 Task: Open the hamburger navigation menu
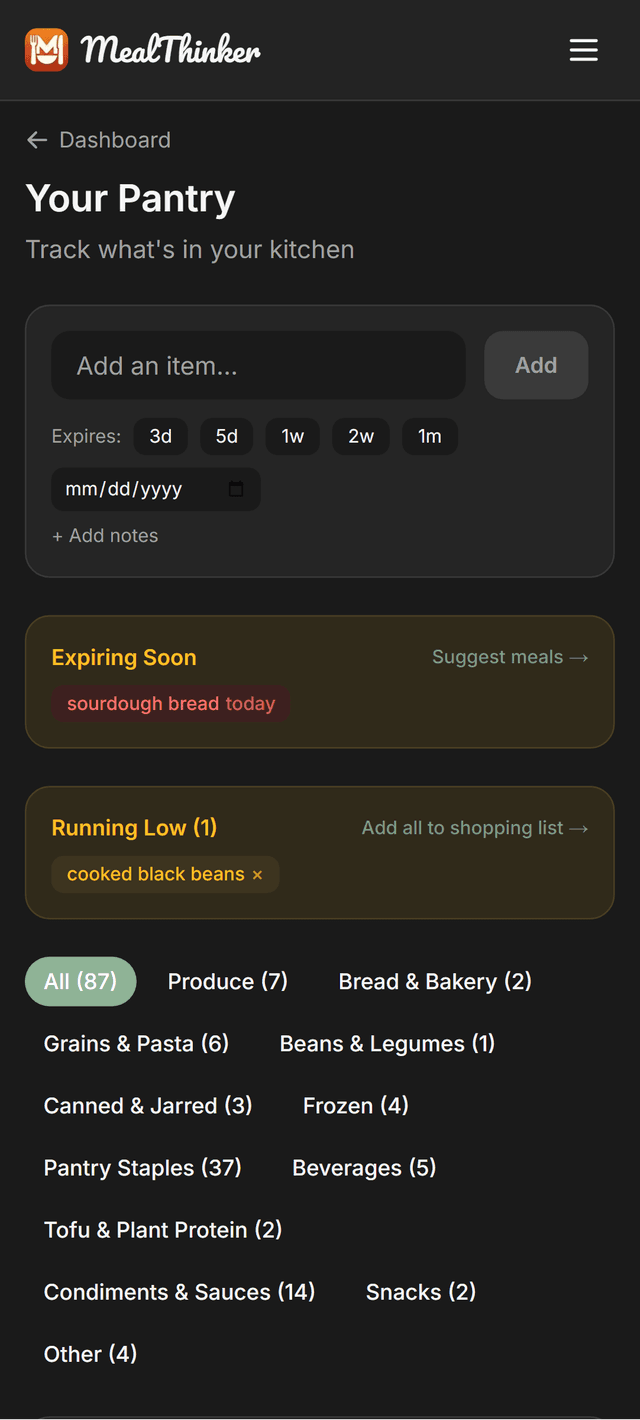pyautogui.click(x=584, y=49)
